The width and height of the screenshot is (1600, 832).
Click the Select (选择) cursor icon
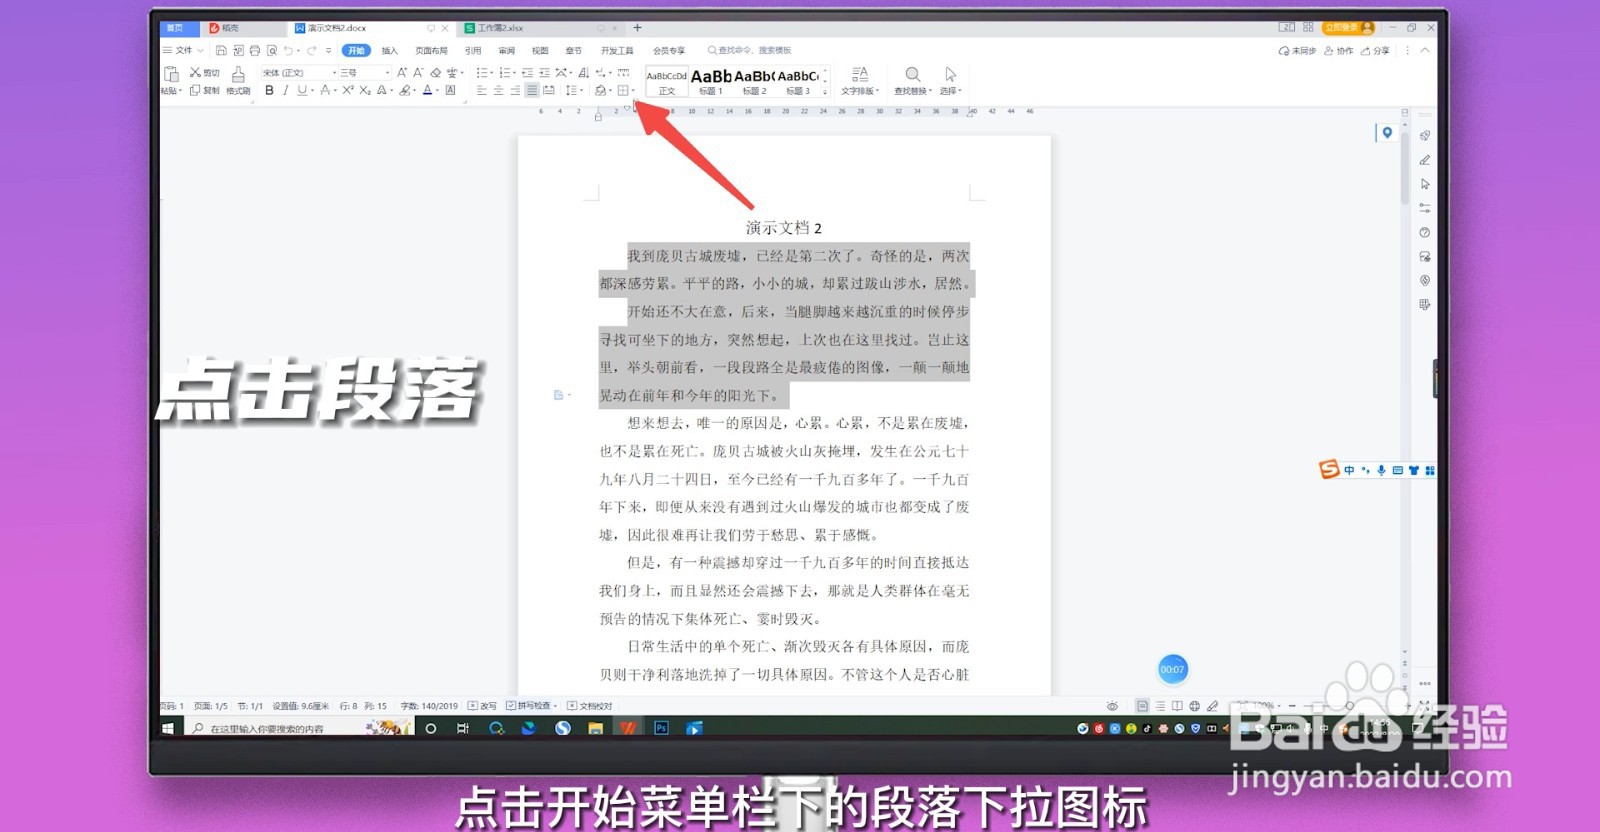[950, 74]
